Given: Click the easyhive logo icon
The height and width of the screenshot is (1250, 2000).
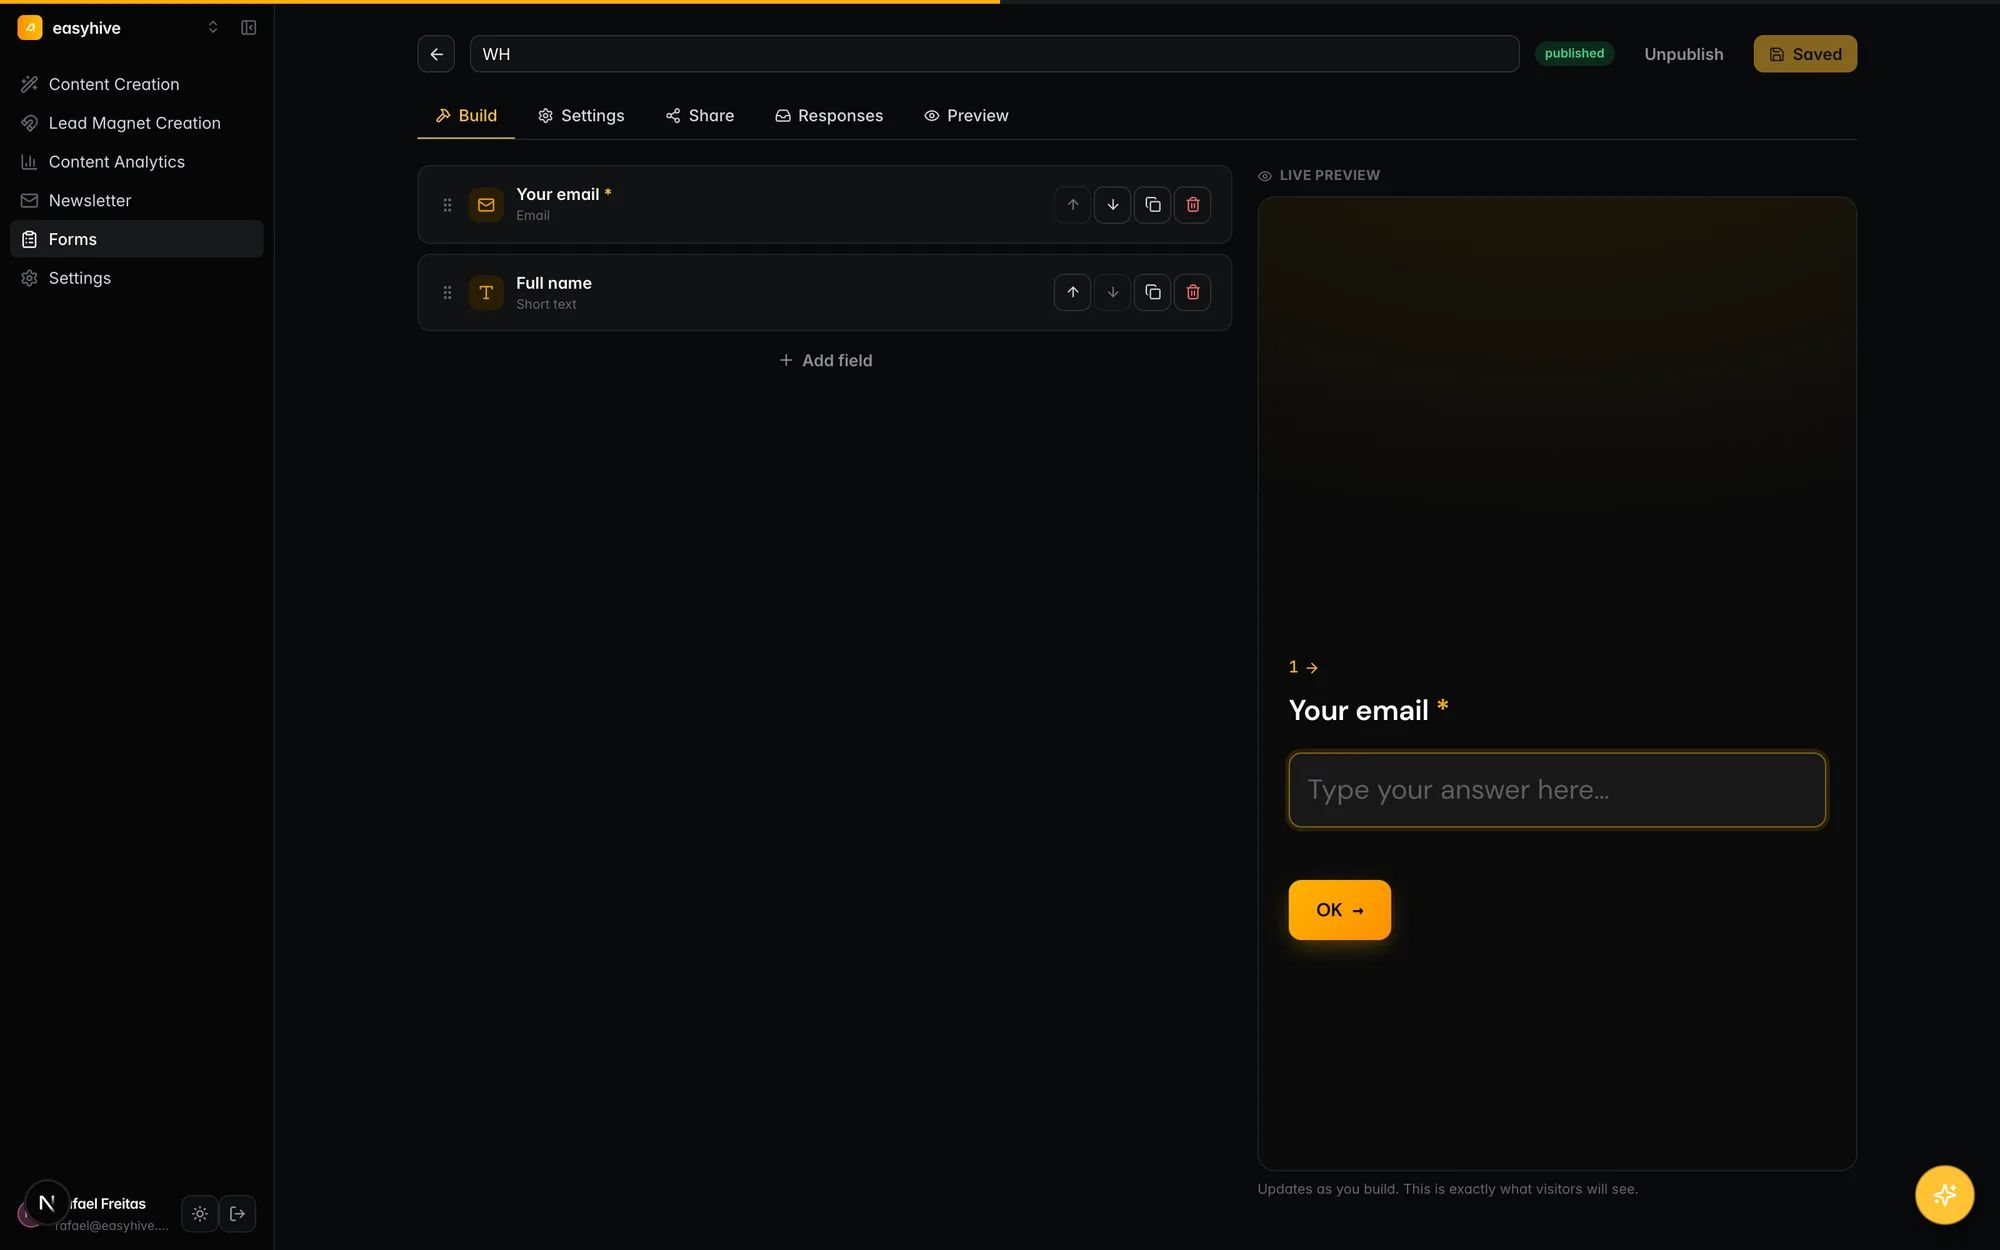Looking at the screenshot, I should (x=30, y=28).
